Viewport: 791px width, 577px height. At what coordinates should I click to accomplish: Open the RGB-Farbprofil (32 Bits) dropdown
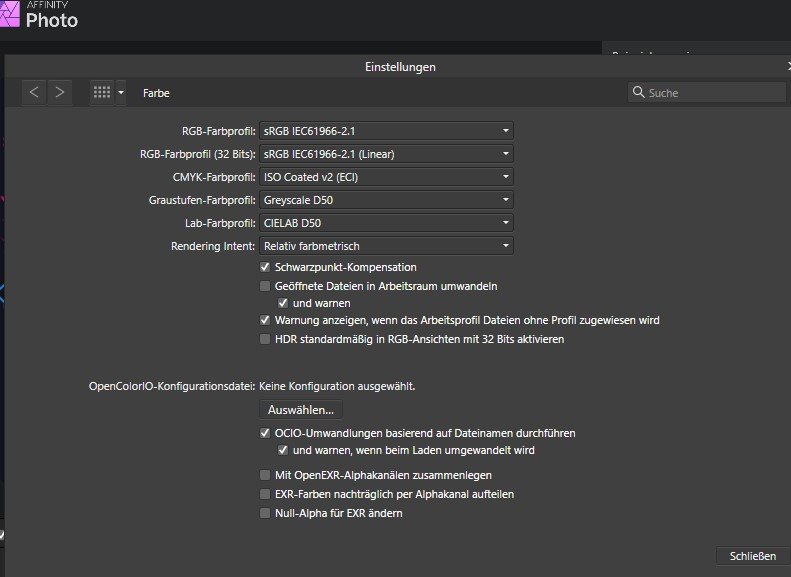(386, 153)
